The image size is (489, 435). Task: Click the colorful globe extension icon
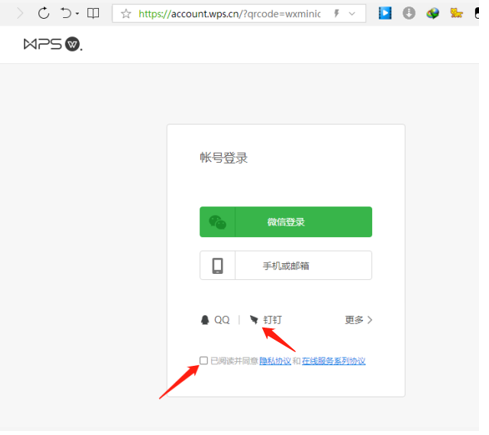(x=433, y=13)
